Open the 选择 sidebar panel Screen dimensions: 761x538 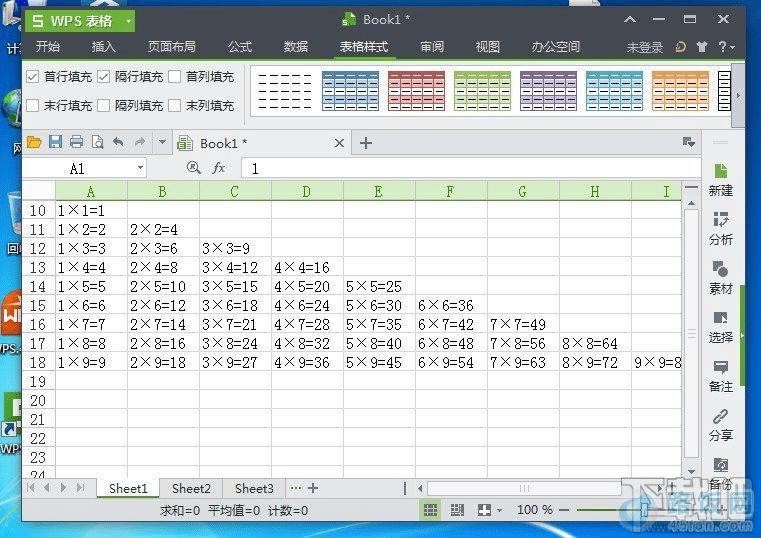click(x=721, y=327)
